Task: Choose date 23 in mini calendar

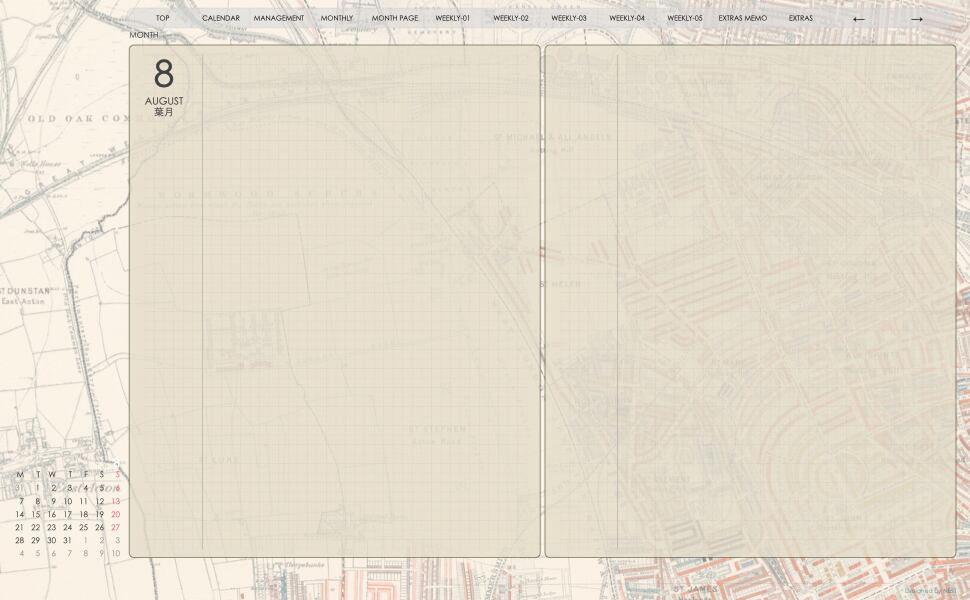Action: coord(51,527)
